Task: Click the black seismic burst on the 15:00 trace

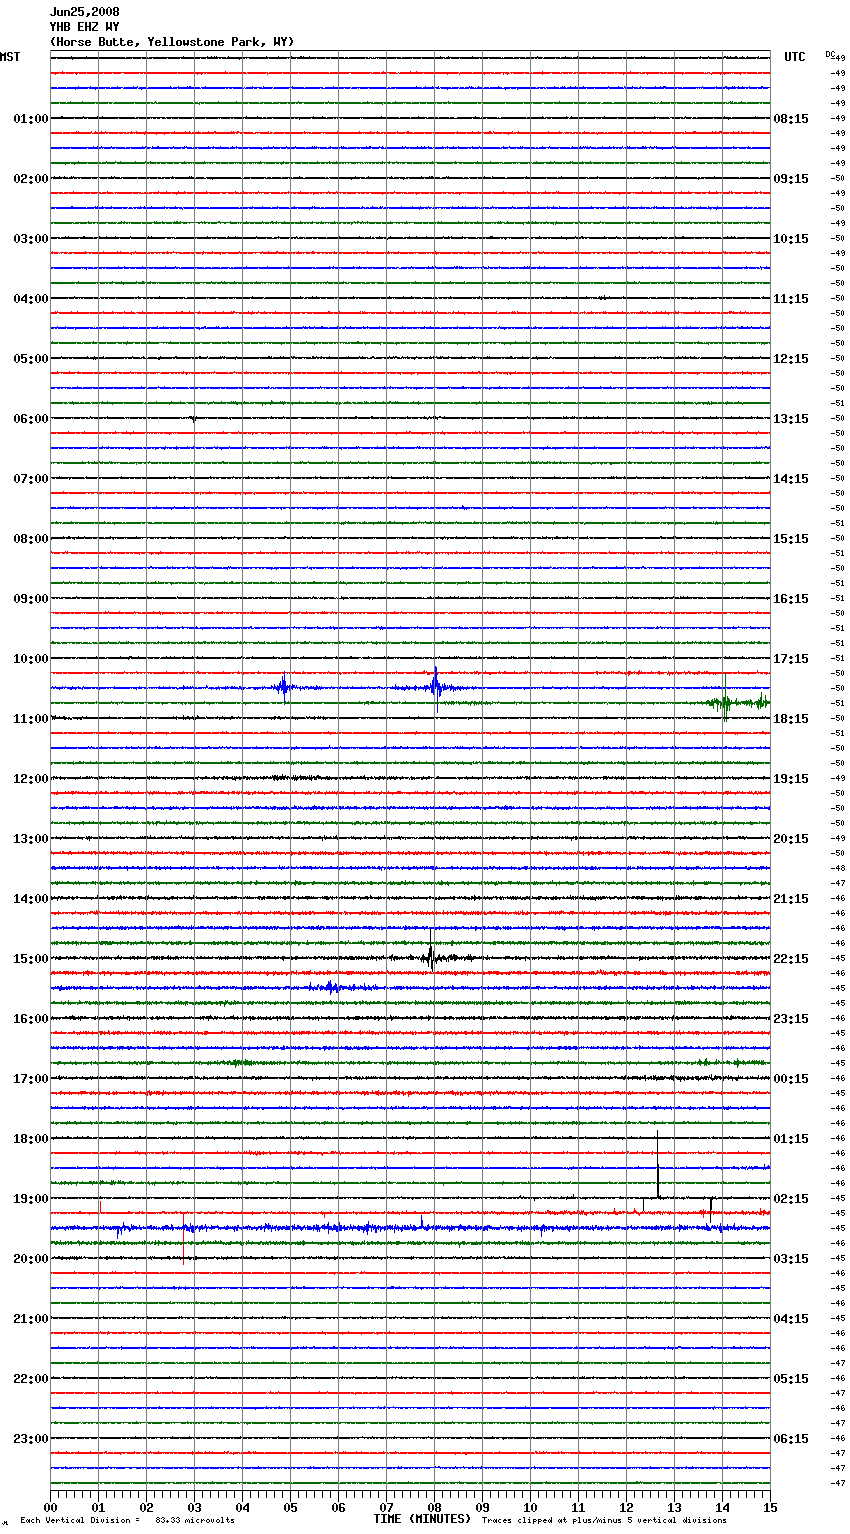Action: click(432, 956)
